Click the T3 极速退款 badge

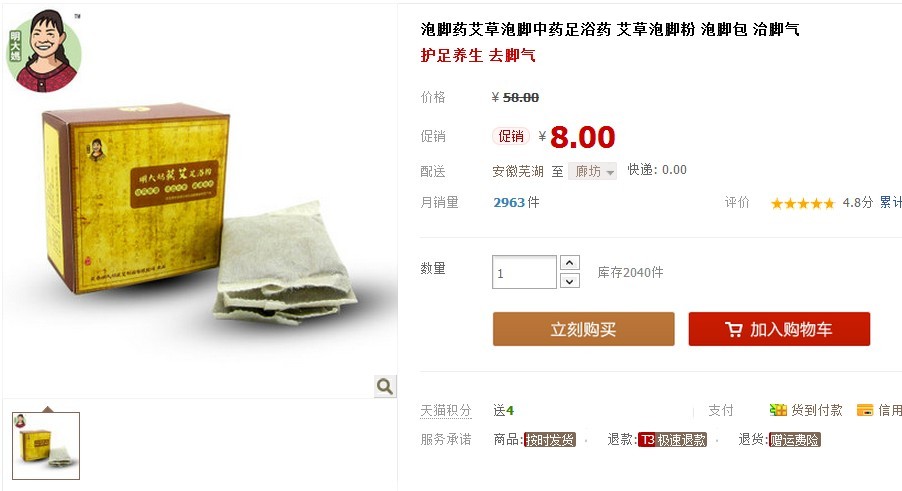coord(672,440)
